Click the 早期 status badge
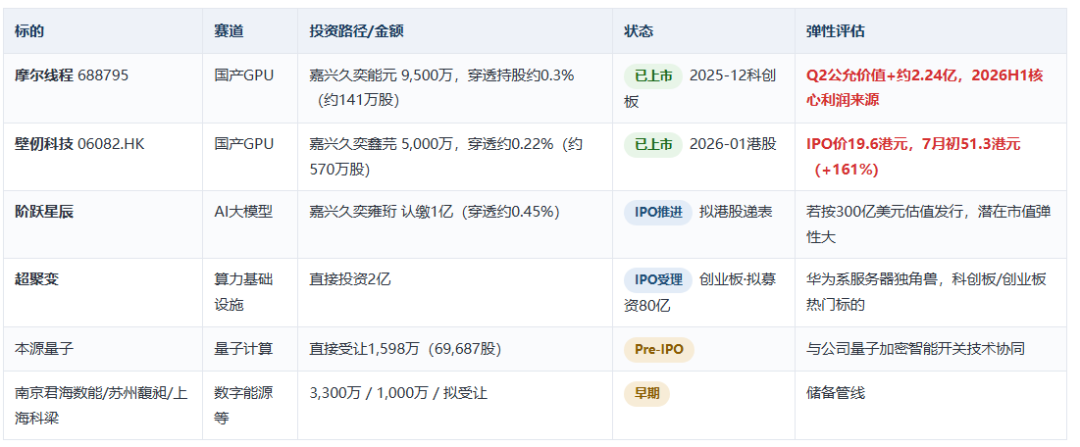1080x447 pixels. coord(647,394)
